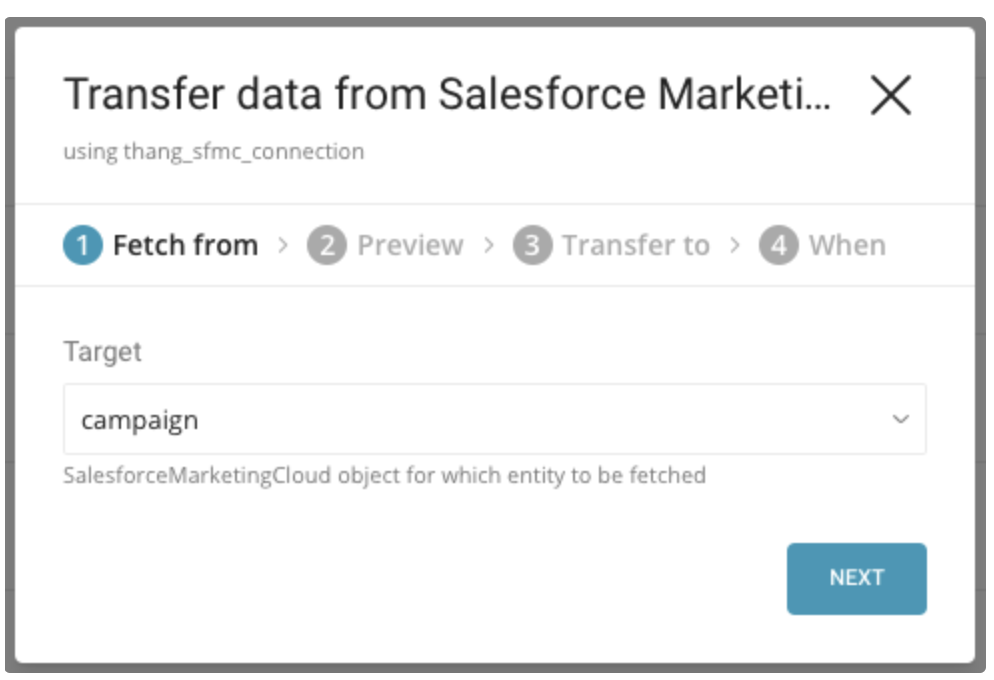Click the chevron between Preview and Transfer to
This screenshot has width=994, height=680.
coord(489,245)
